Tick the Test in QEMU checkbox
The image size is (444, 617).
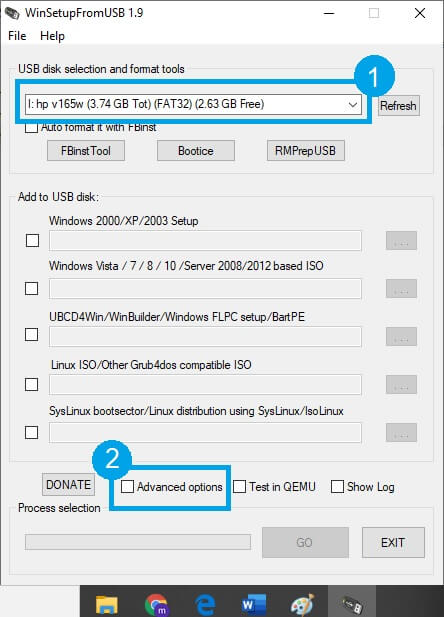(x=239, y=486)
